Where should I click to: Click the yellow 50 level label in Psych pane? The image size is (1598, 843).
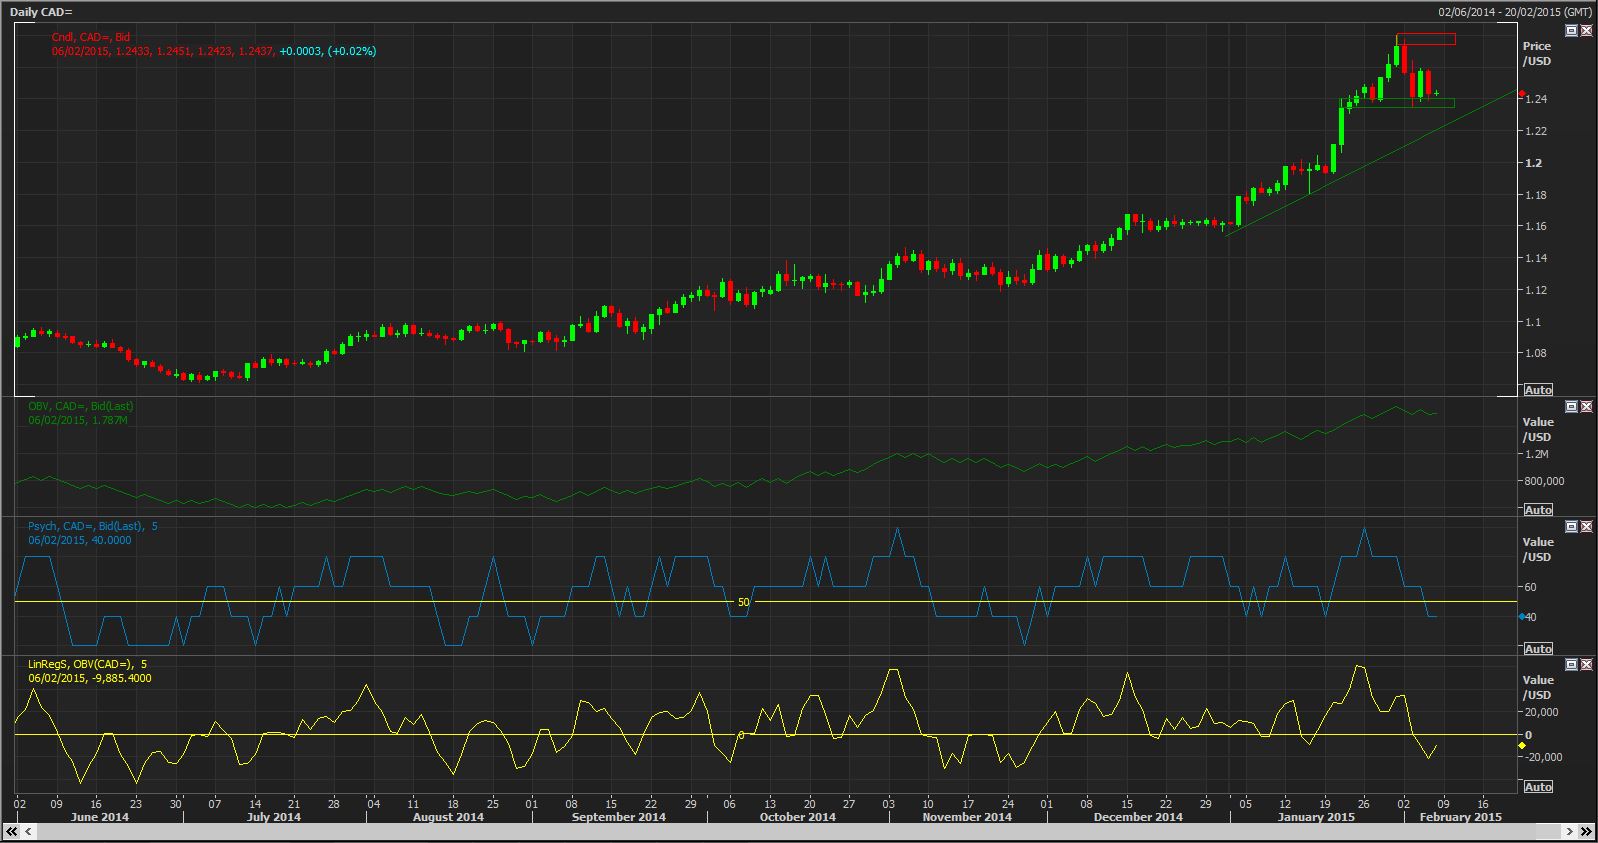(743, 602)
